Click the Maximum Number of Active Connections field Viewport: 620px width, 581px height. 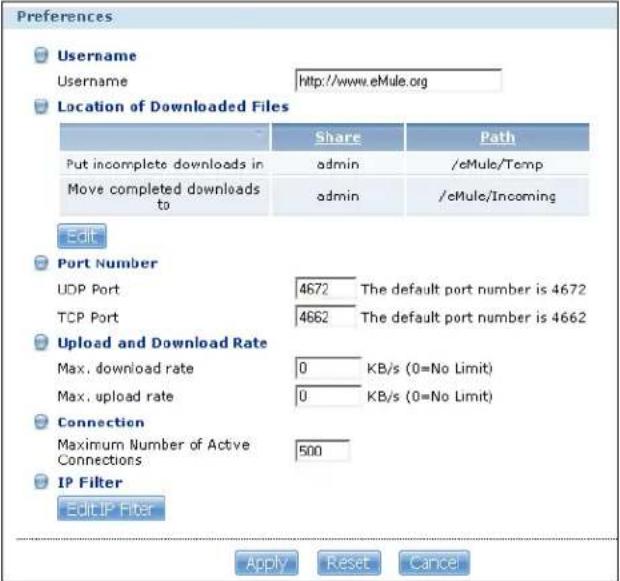(322, 451)
